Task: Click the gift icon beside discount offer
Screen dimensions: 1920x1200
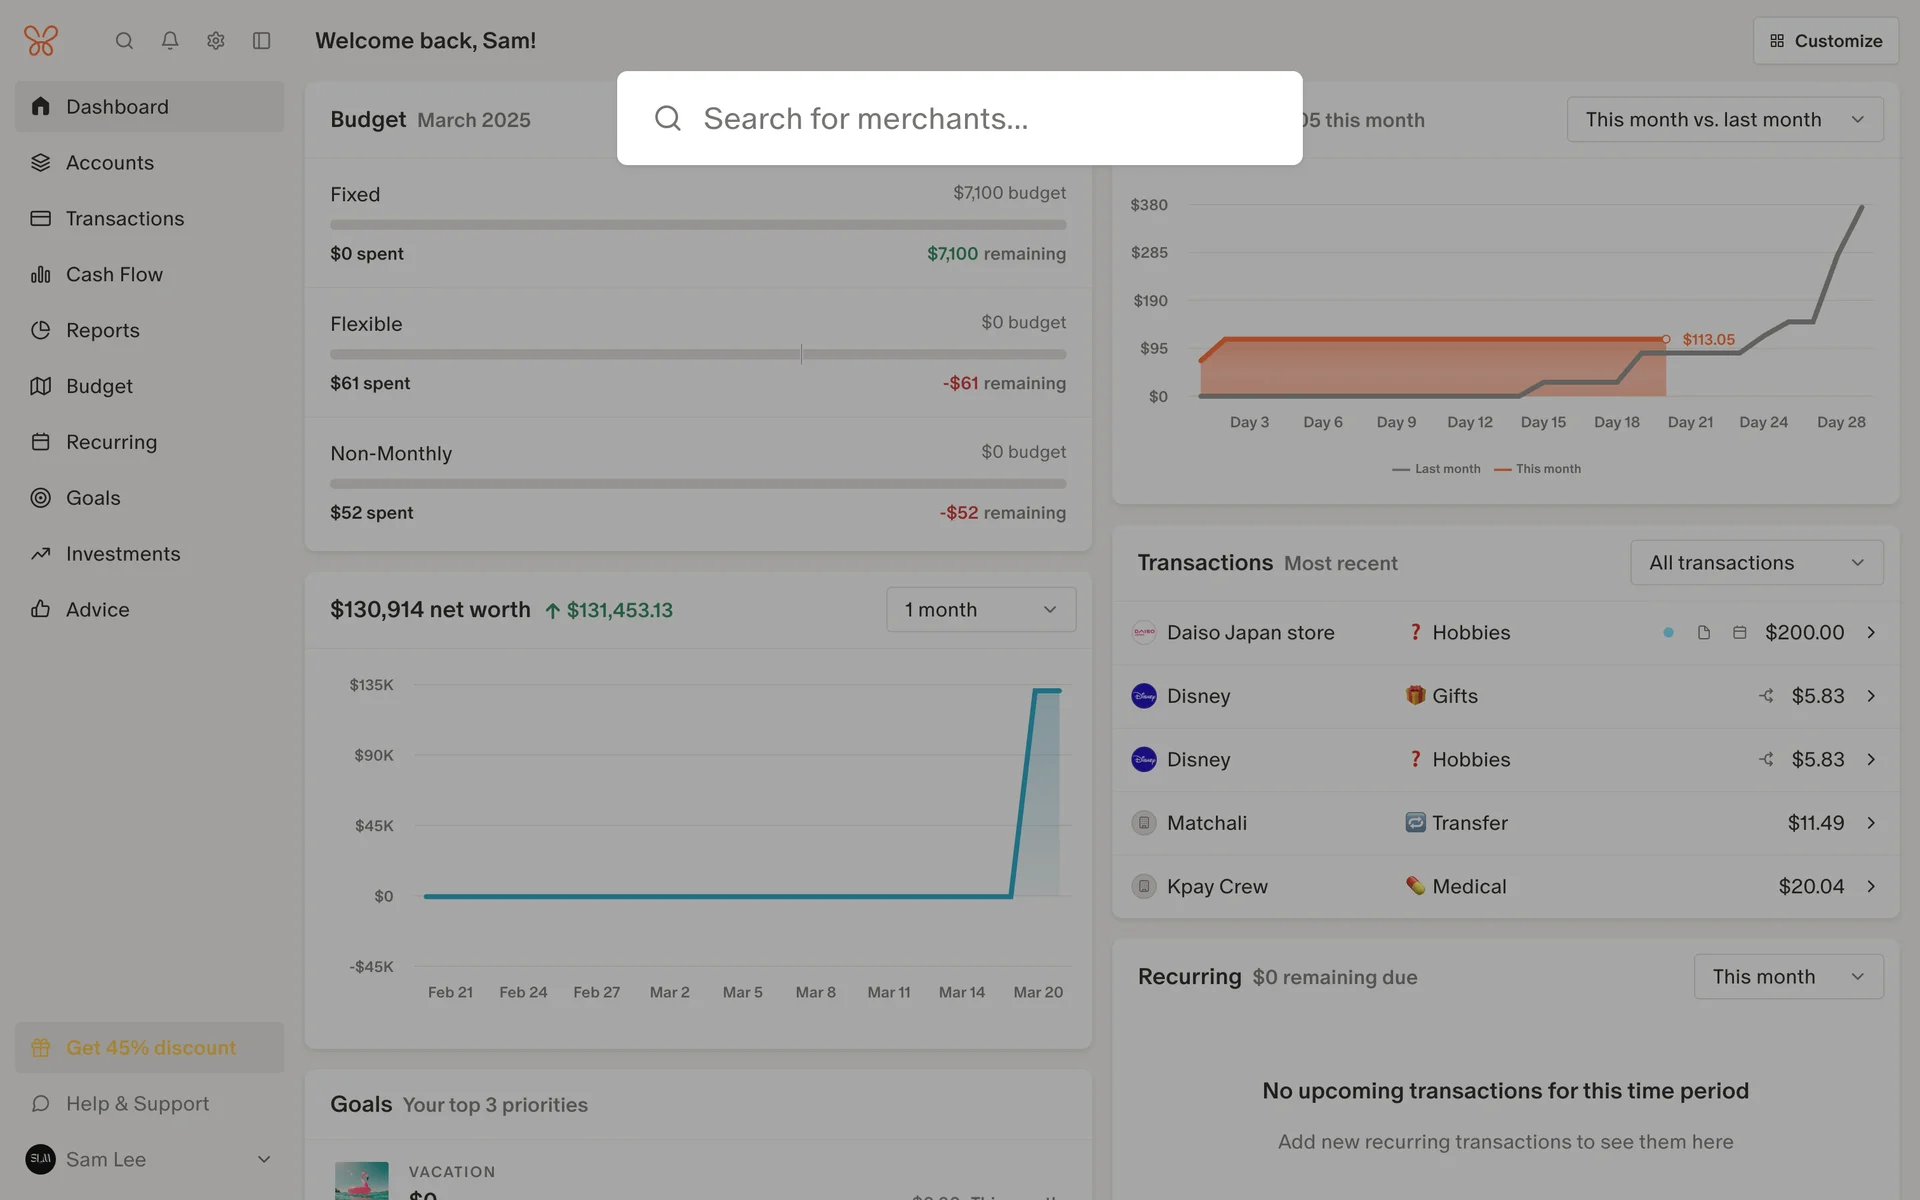Action: click(41, 1048)
